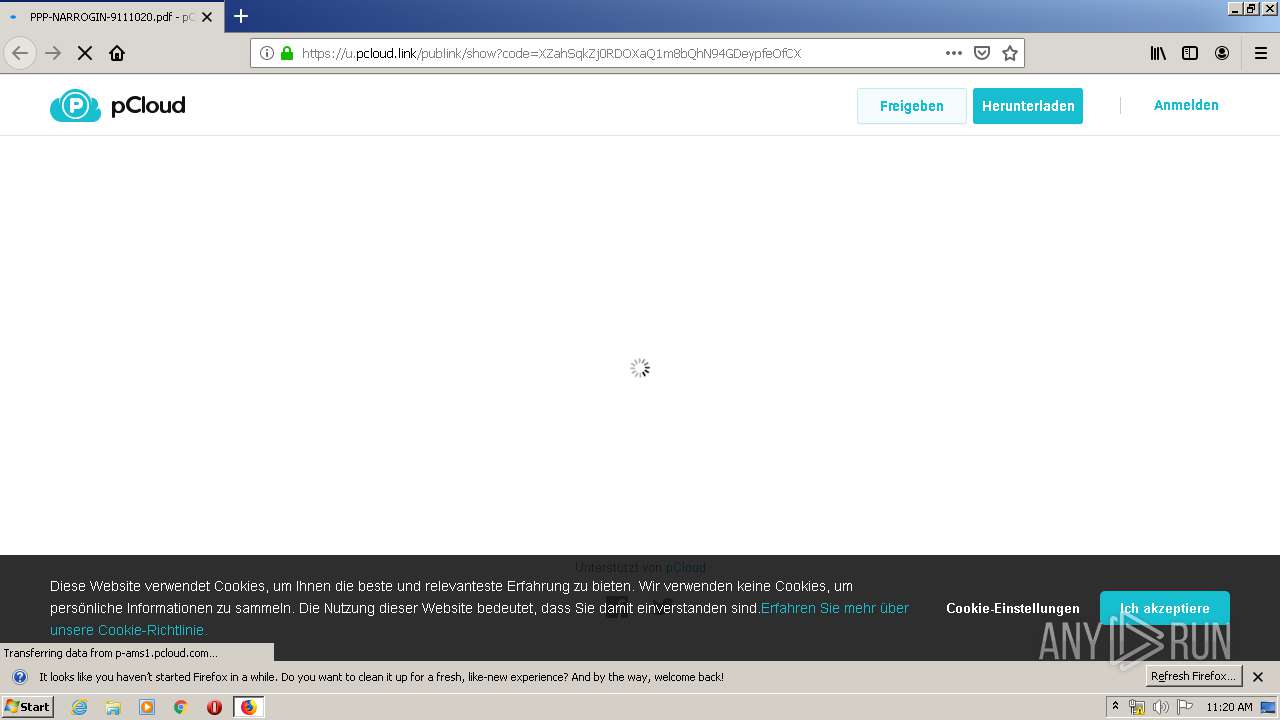Click the browser forward arrow
The image size is (1280, 720).
tap(53, 53)
